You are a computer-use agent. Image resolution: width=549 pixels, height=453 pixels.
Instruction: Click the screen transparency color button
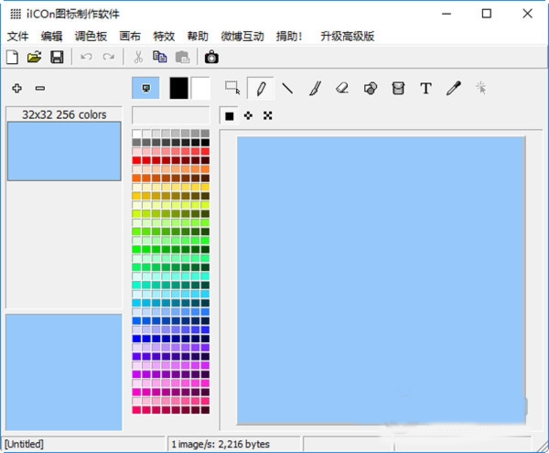point(146,88)
